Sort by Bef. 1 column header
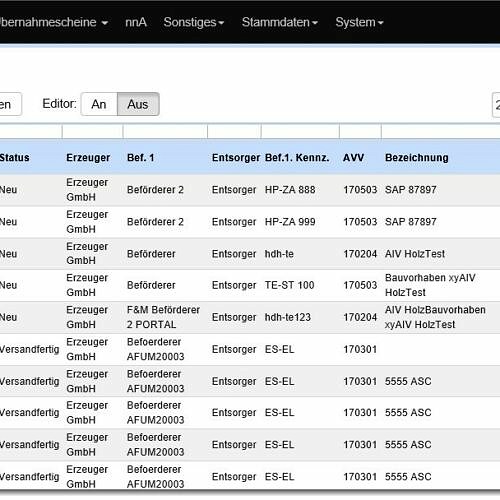500x500 pixels. 140,157
